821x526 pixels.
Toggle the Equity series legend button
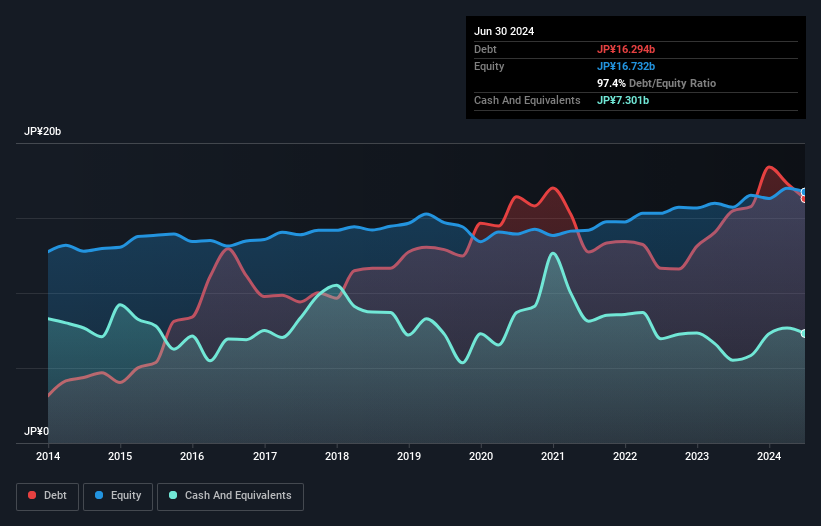(x=118, y=496)
